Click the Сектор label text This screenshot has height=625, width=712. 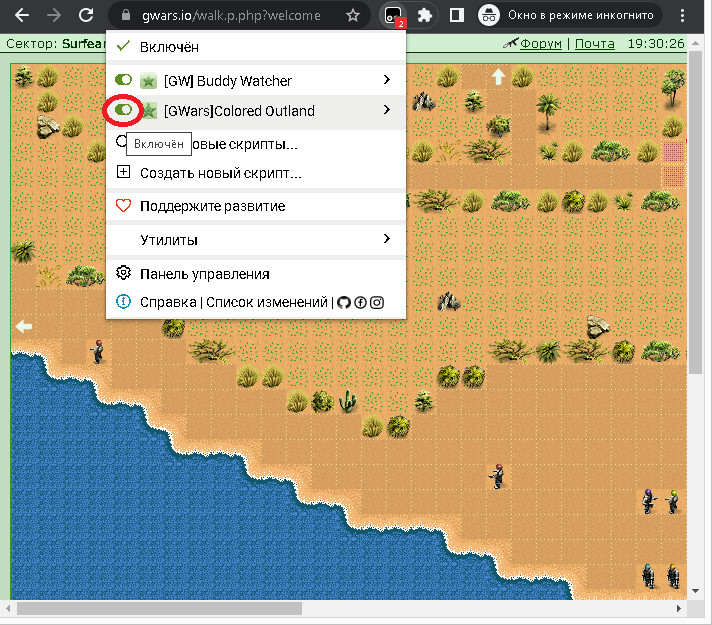[31, 44]
